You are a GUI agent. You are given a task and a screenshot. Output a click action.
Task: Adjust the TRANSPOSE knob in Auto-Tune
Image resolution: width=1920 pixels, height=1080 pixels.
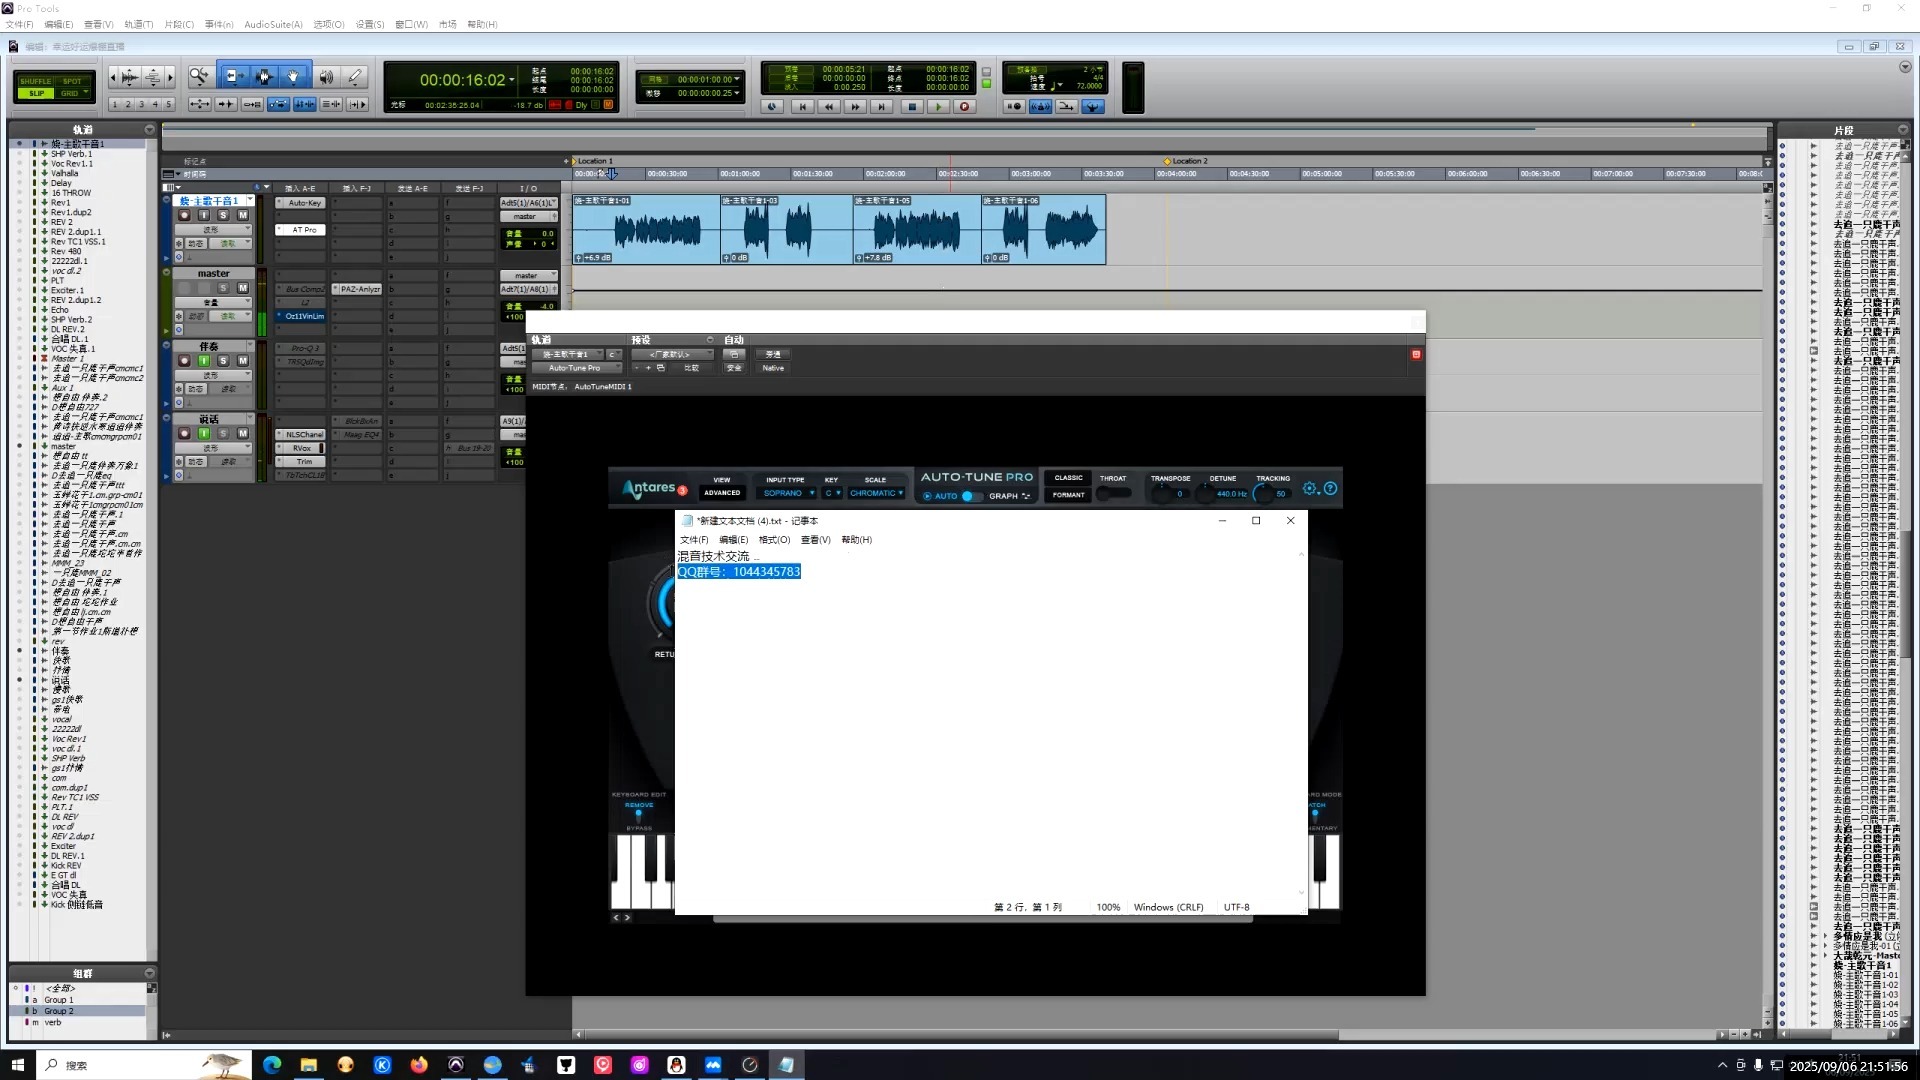click(1163, 494)
